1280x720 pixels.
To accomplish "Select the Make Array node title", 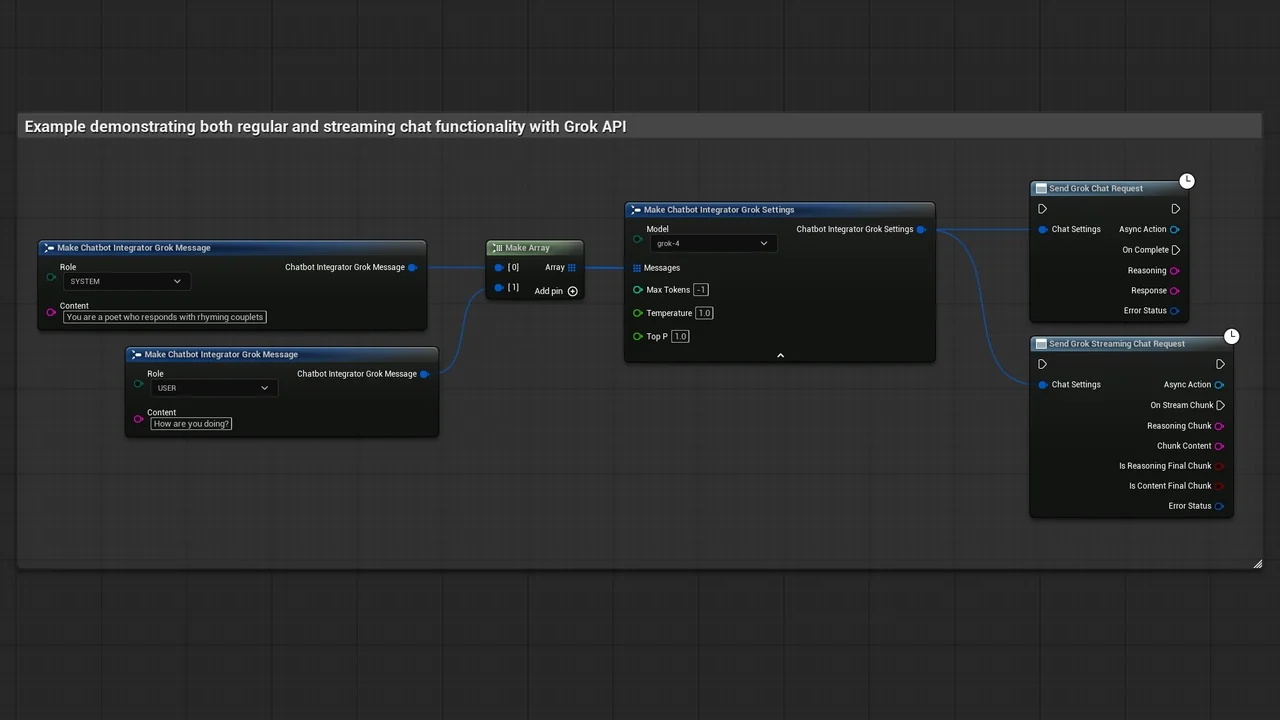I will (x=527, y=248).
